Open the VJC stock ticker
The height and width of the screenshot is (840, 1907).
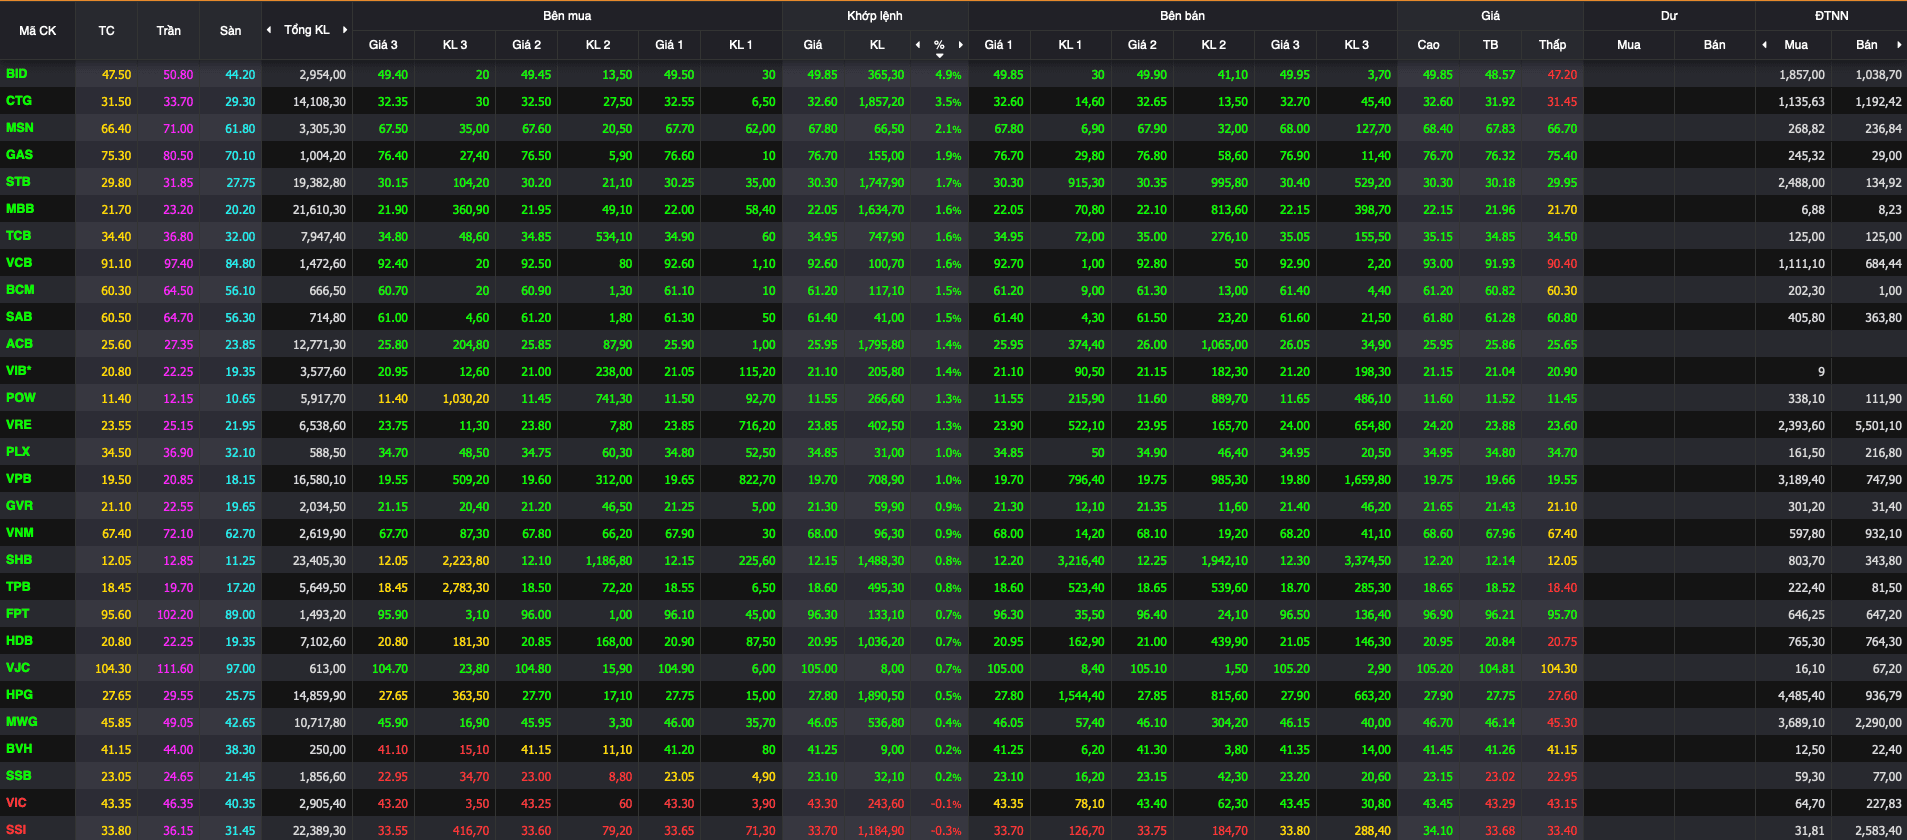click(18, 668)
